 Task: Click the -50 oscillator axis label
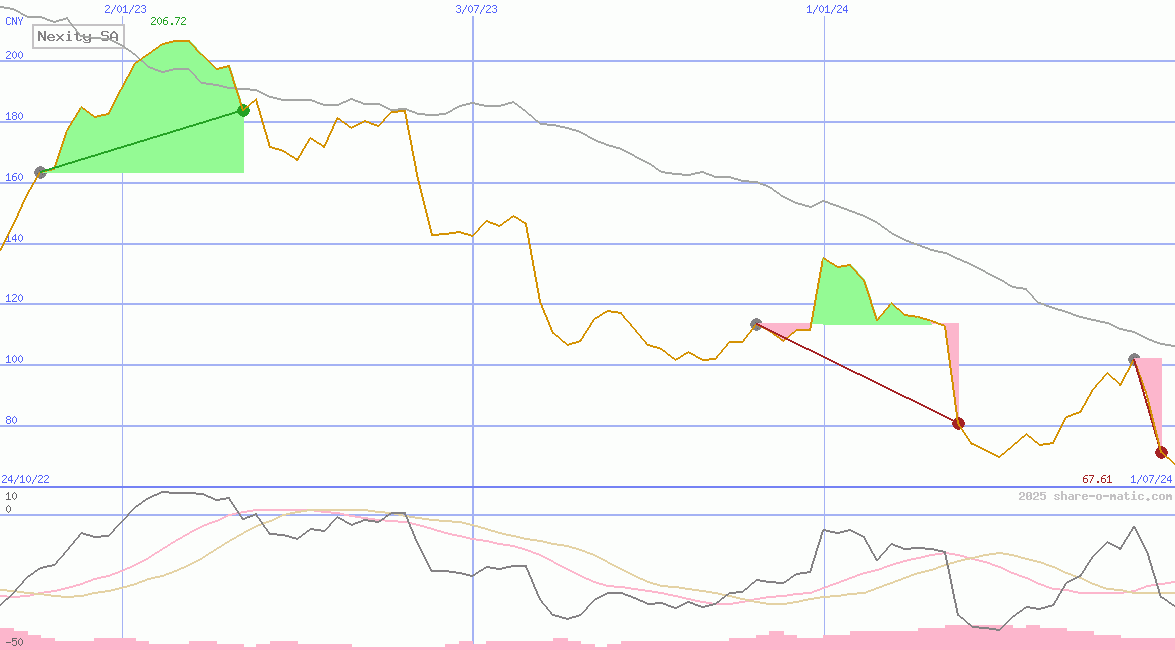pos(14,641)
